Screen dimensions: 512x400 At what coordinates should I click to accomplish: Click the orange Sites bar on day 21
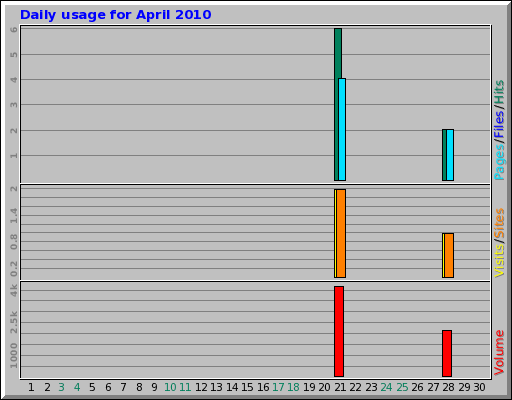(x=341, y=233)
